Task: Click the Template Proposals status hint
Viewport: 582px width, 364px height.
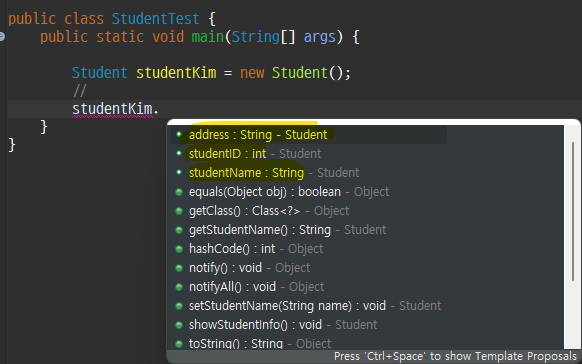Action: [455, 356]
